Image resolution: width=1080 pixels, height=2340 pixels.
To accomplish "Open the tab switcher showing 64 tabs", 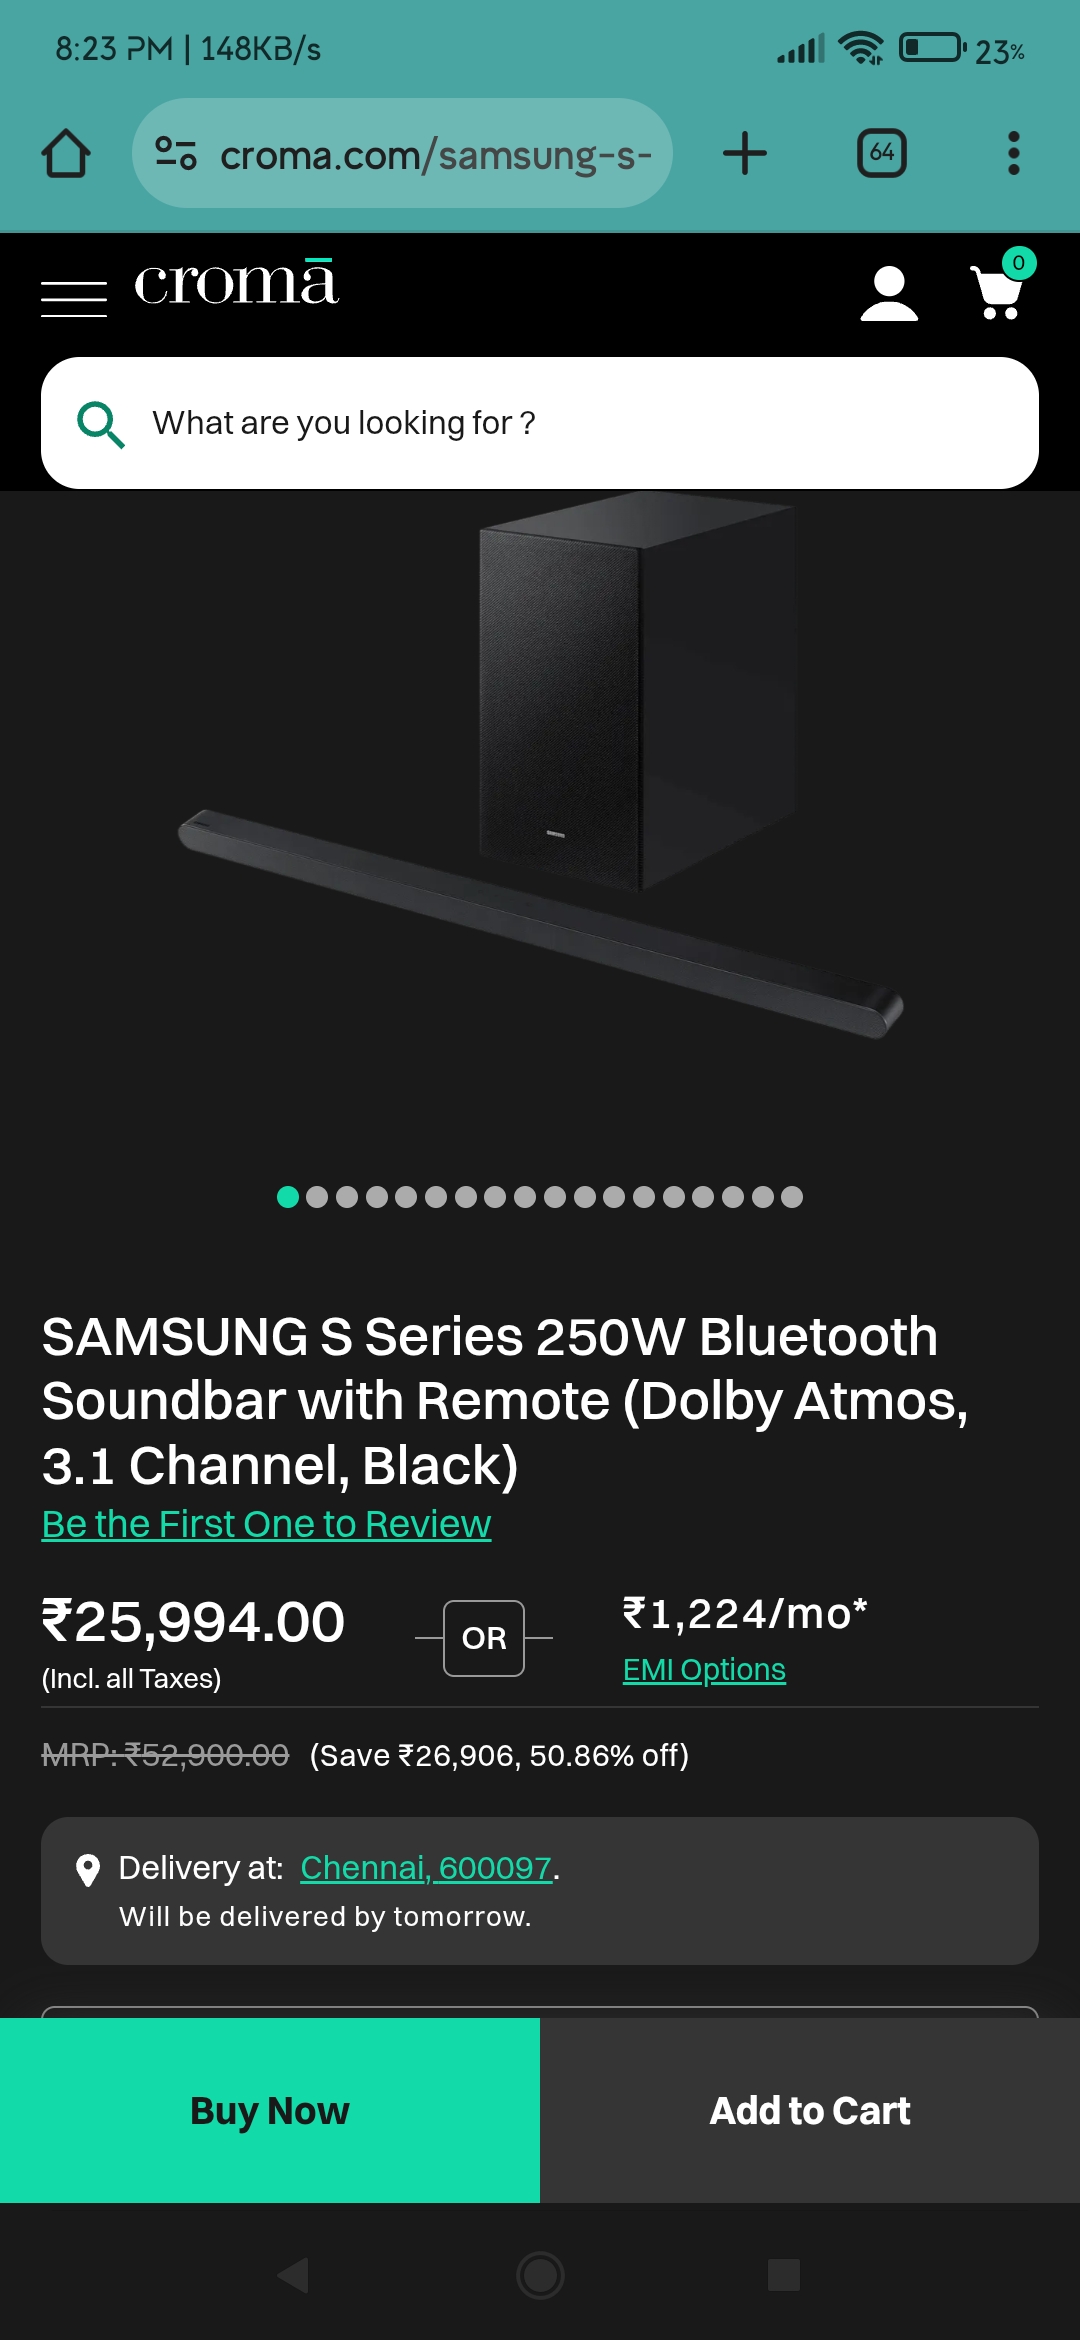I will (x=882, y=154).
